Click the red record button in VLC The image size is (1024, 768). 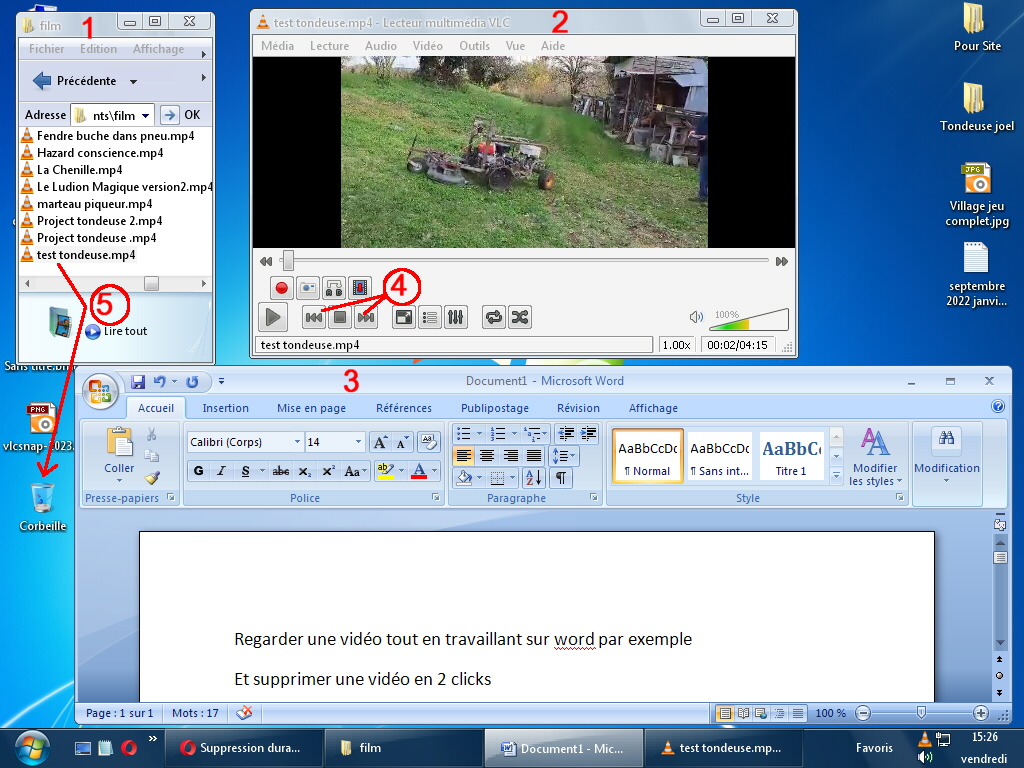pyautogui.click(x=281, y=287)
